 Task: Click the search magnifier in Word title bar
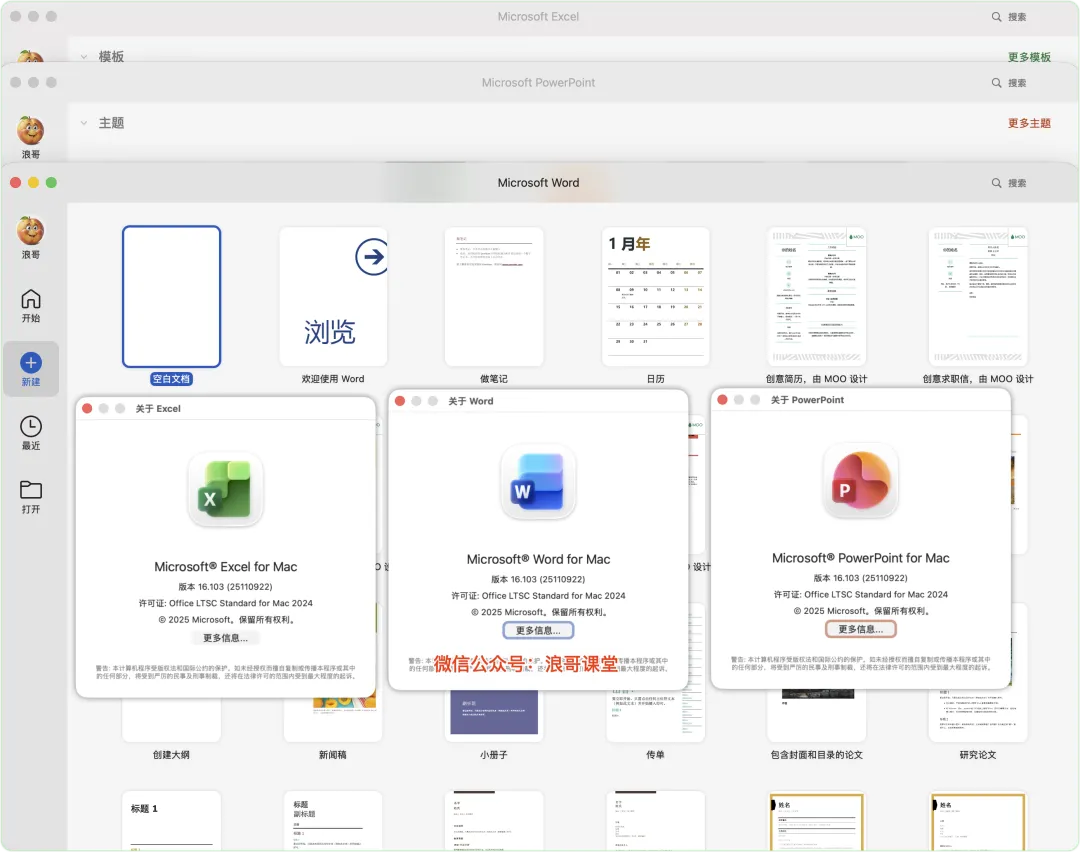996,183
